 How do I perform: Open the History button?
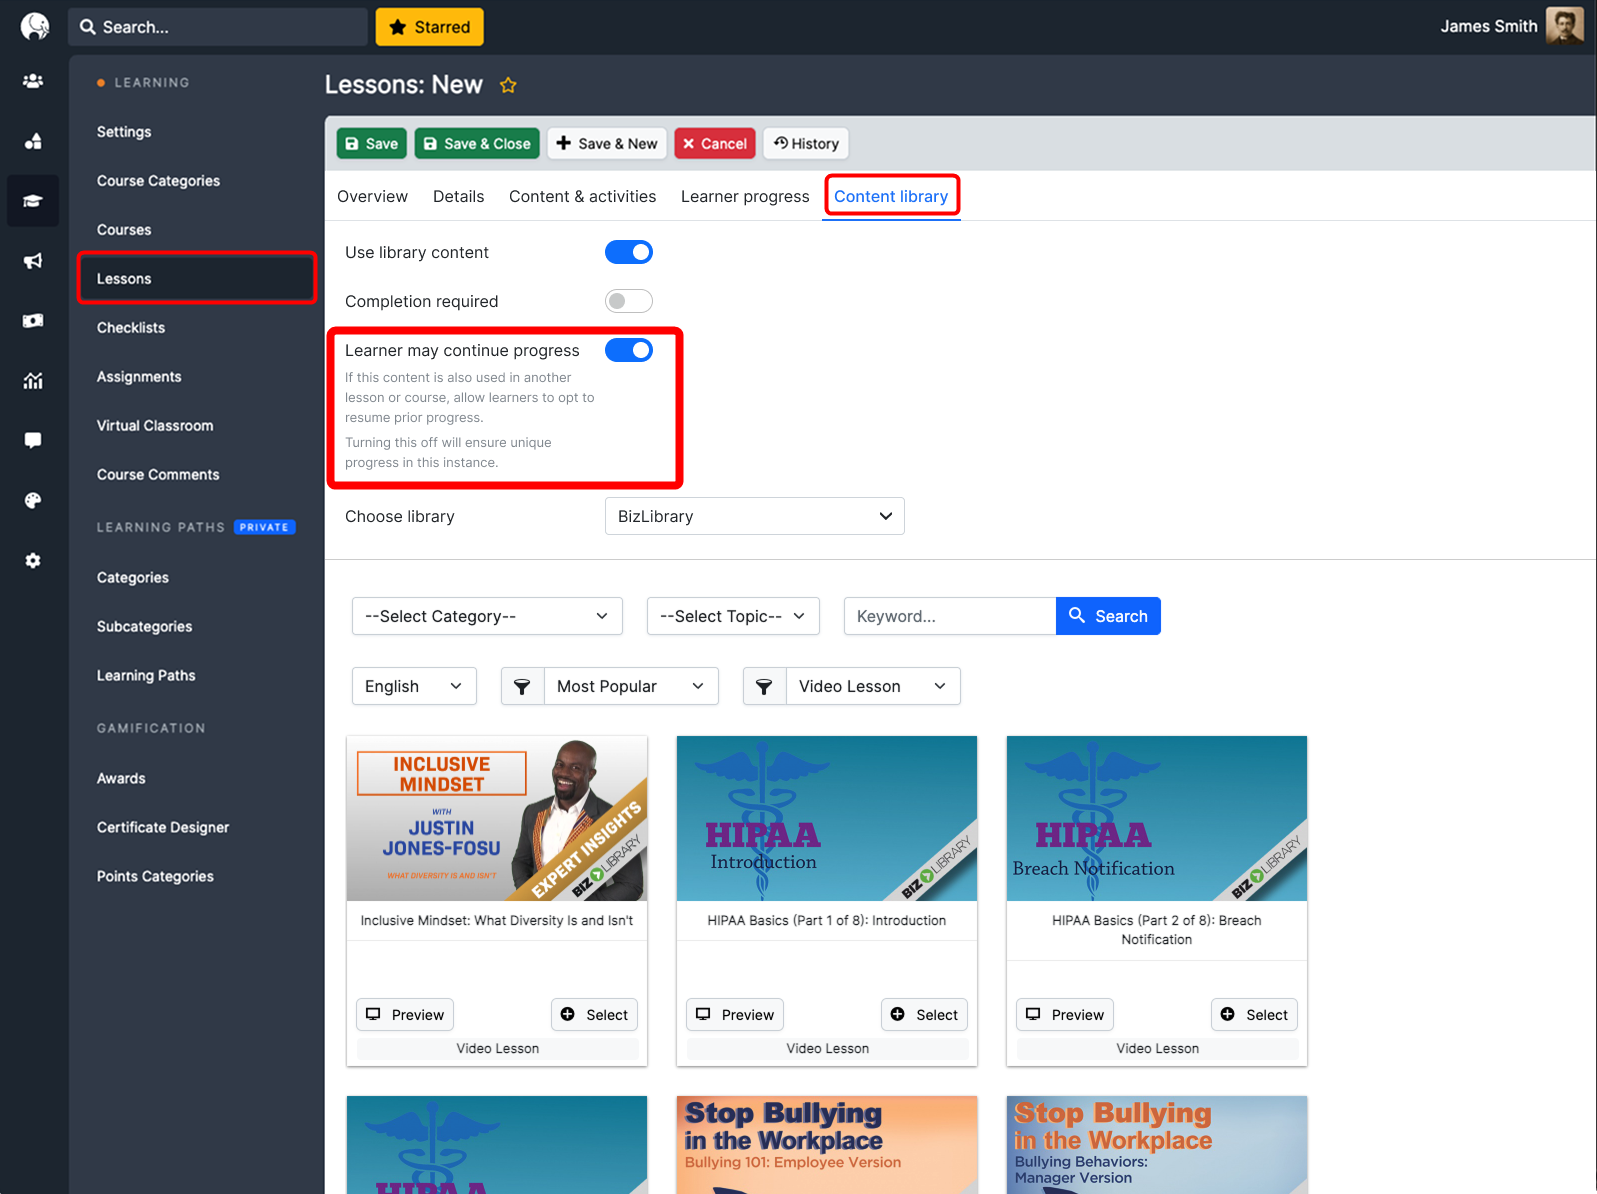coord(806,143)
